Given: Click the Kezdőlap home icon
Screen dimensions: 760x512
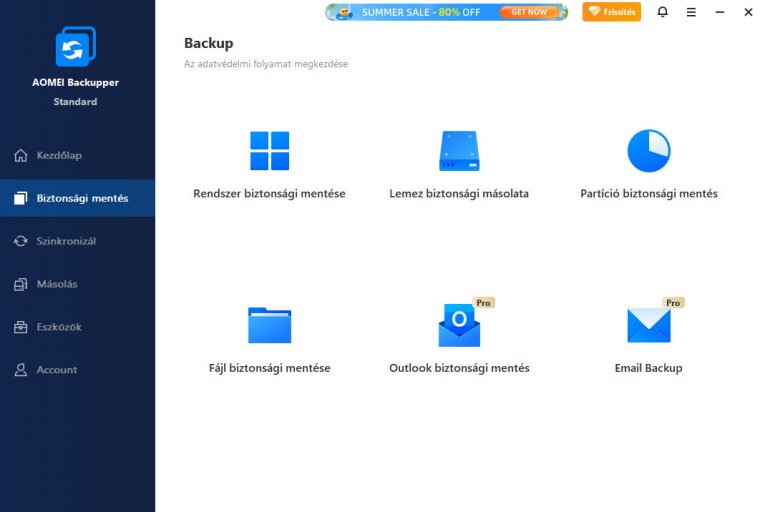Looking at the screenshot, I should 20,156.
